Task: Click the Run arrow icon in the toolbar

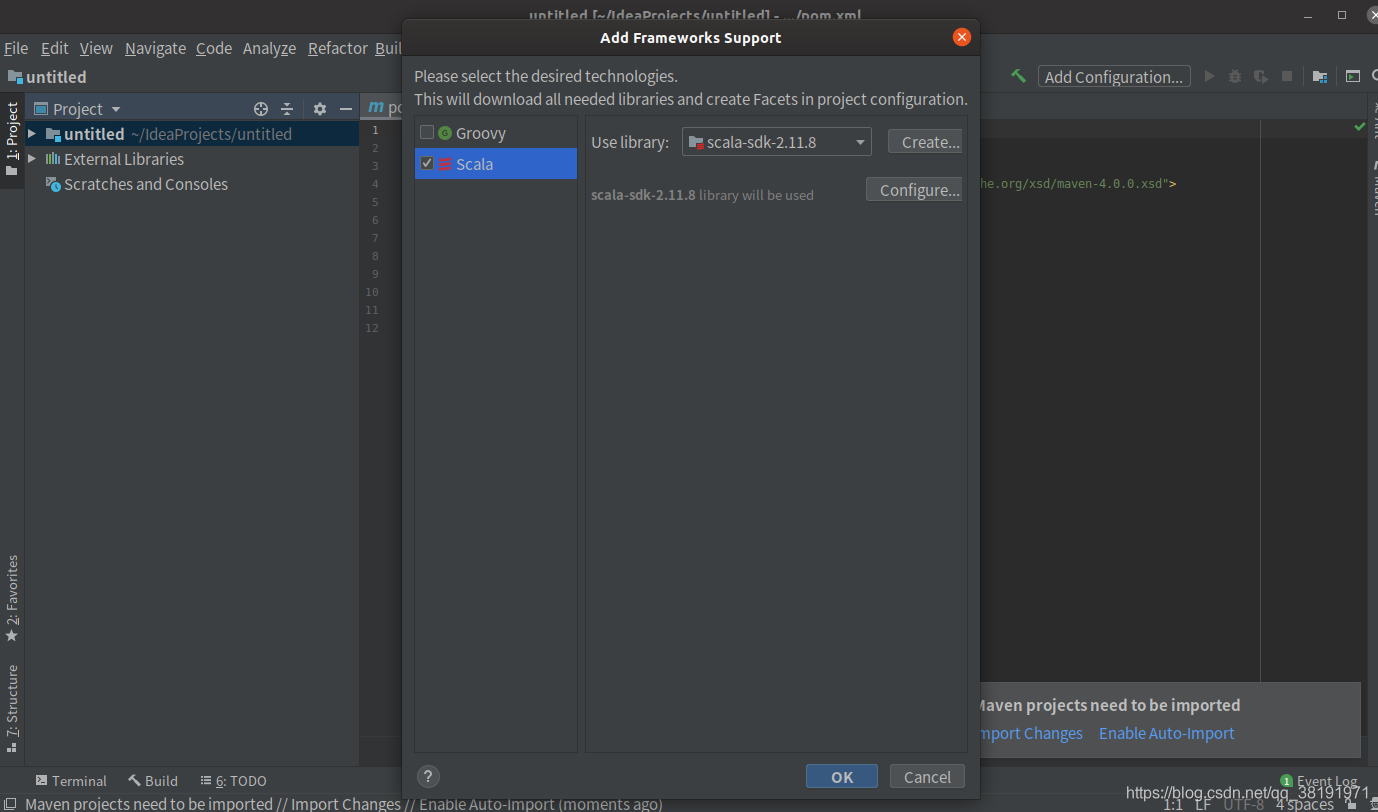Action: tap(1209, 76)
